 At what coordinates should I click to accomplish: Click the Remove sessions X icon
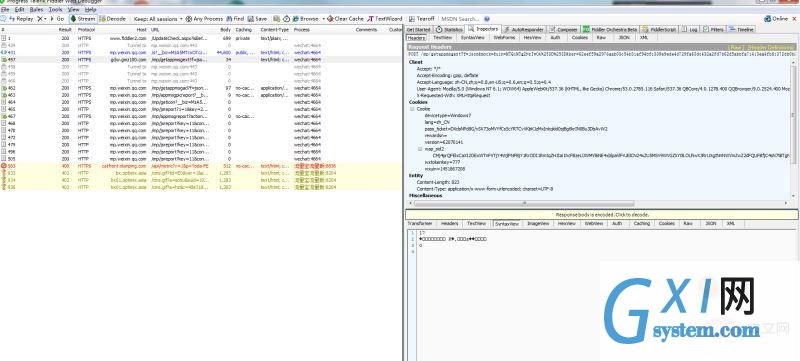(39, 19)
